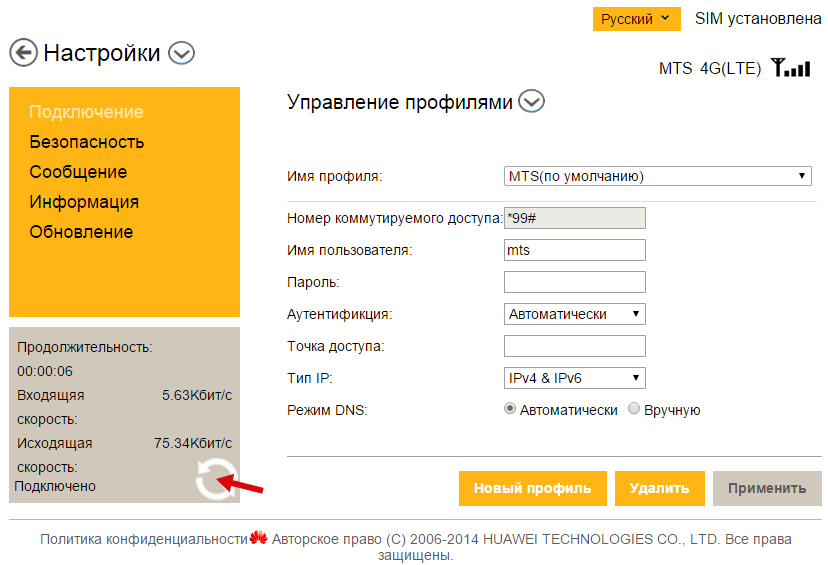Click the connection refresh icon
The width and height of the screenshot is (828, 565).
point(211,479)
